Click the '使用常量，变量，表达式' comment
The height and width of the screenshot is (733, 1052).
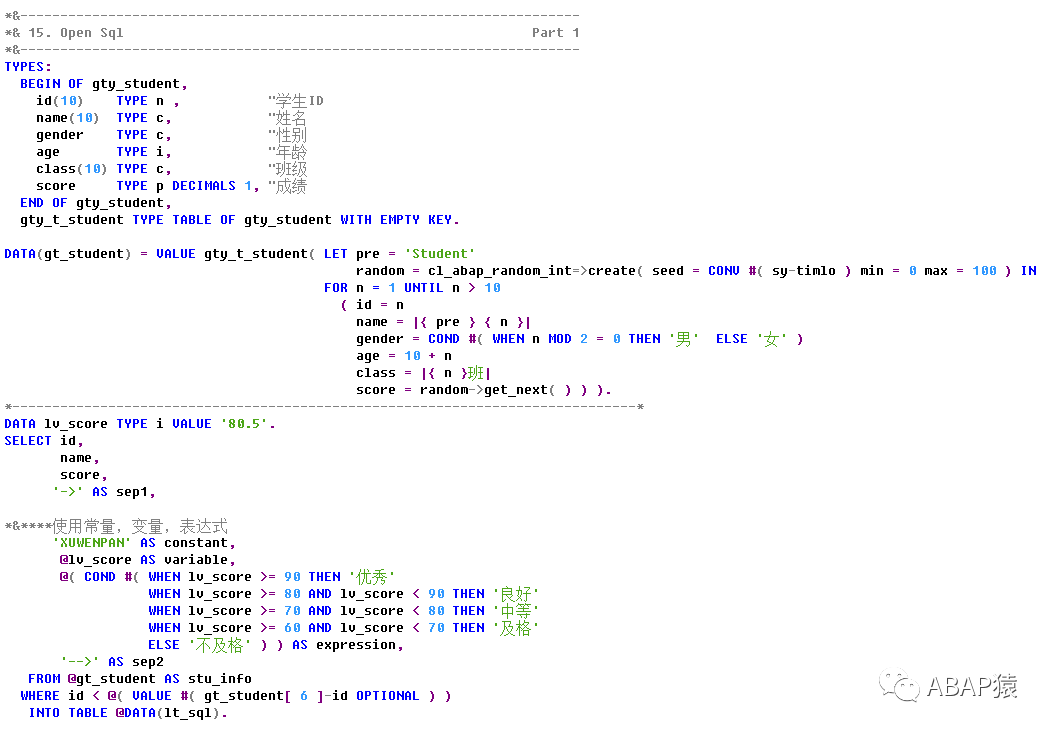[x=140, y=526]
